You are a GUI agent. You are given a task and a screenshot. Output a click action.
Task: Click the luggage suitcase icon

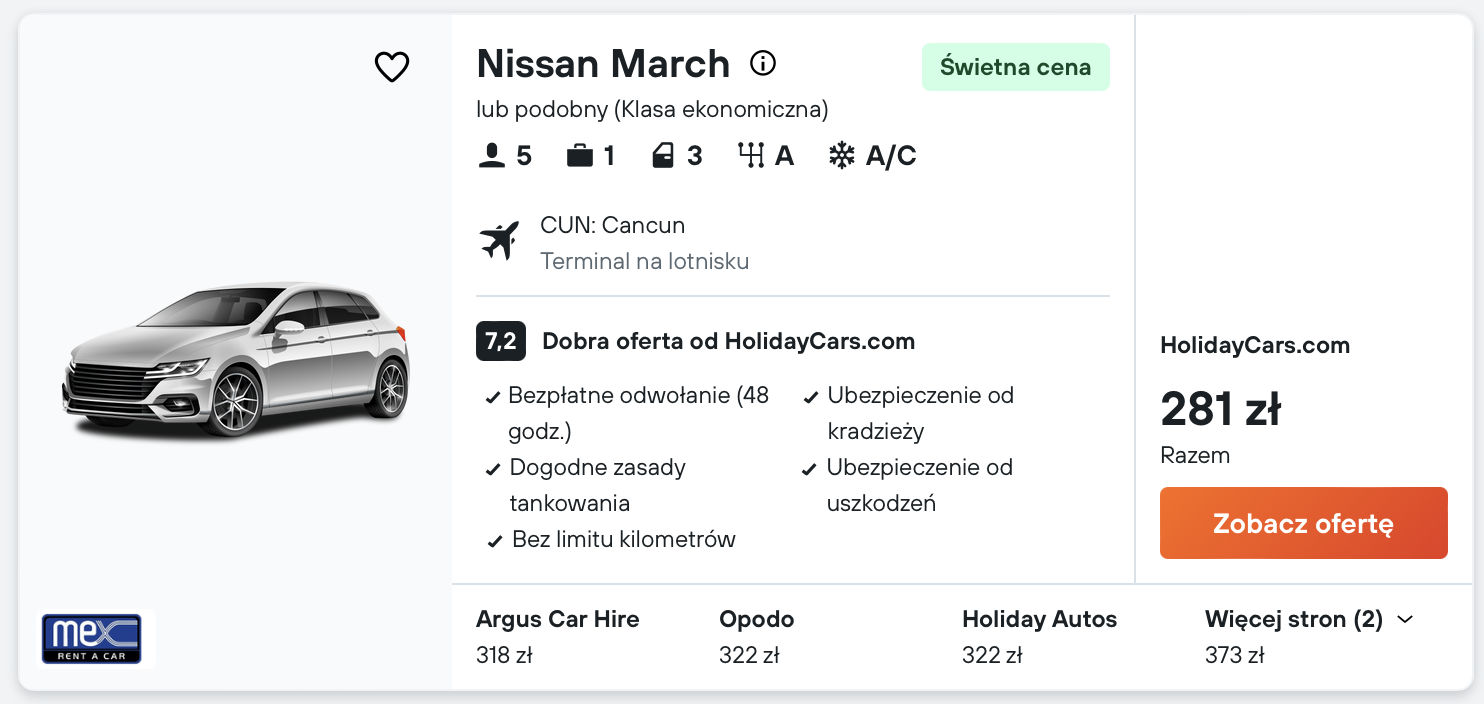(x=579, y=156)
